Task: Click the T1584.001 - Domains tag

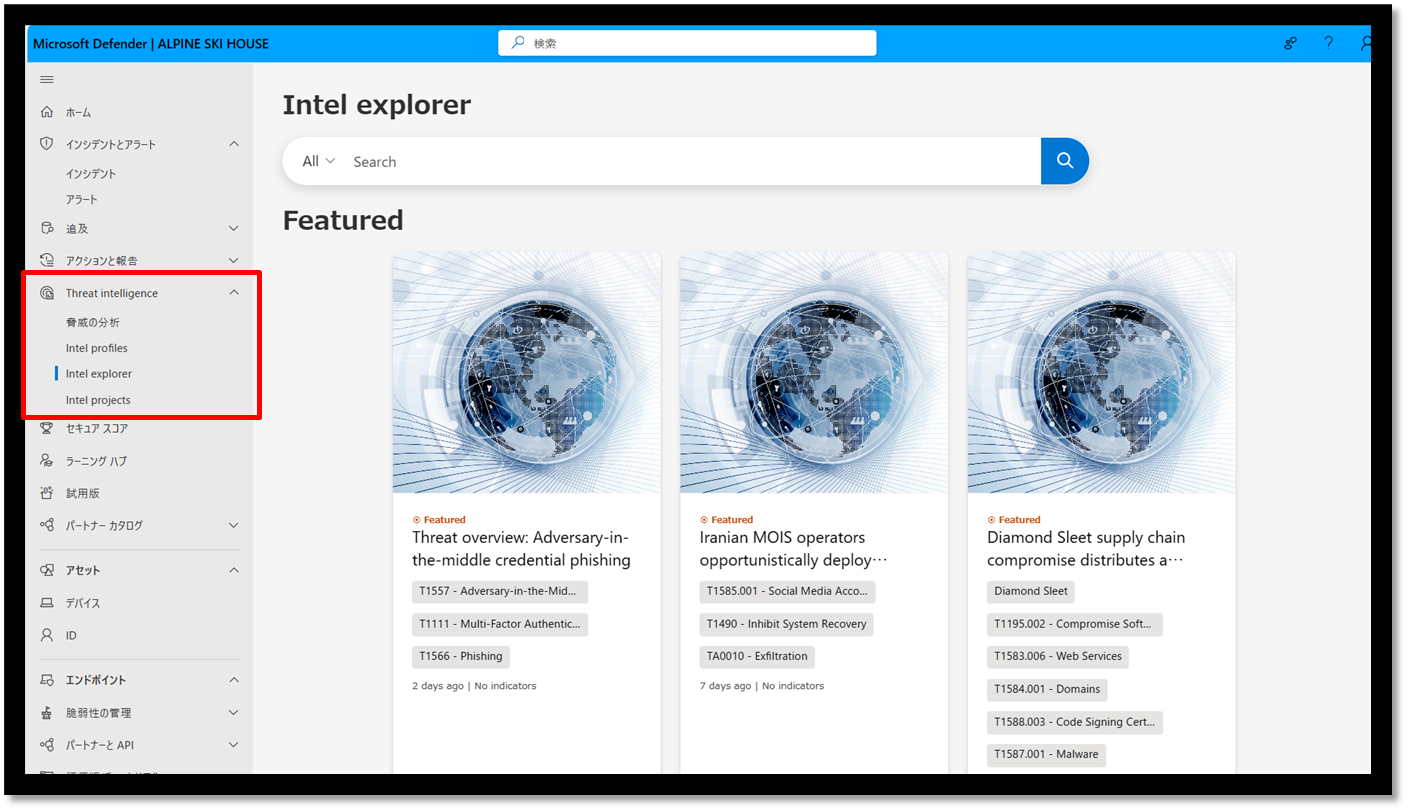Action: click(1047, 689)
